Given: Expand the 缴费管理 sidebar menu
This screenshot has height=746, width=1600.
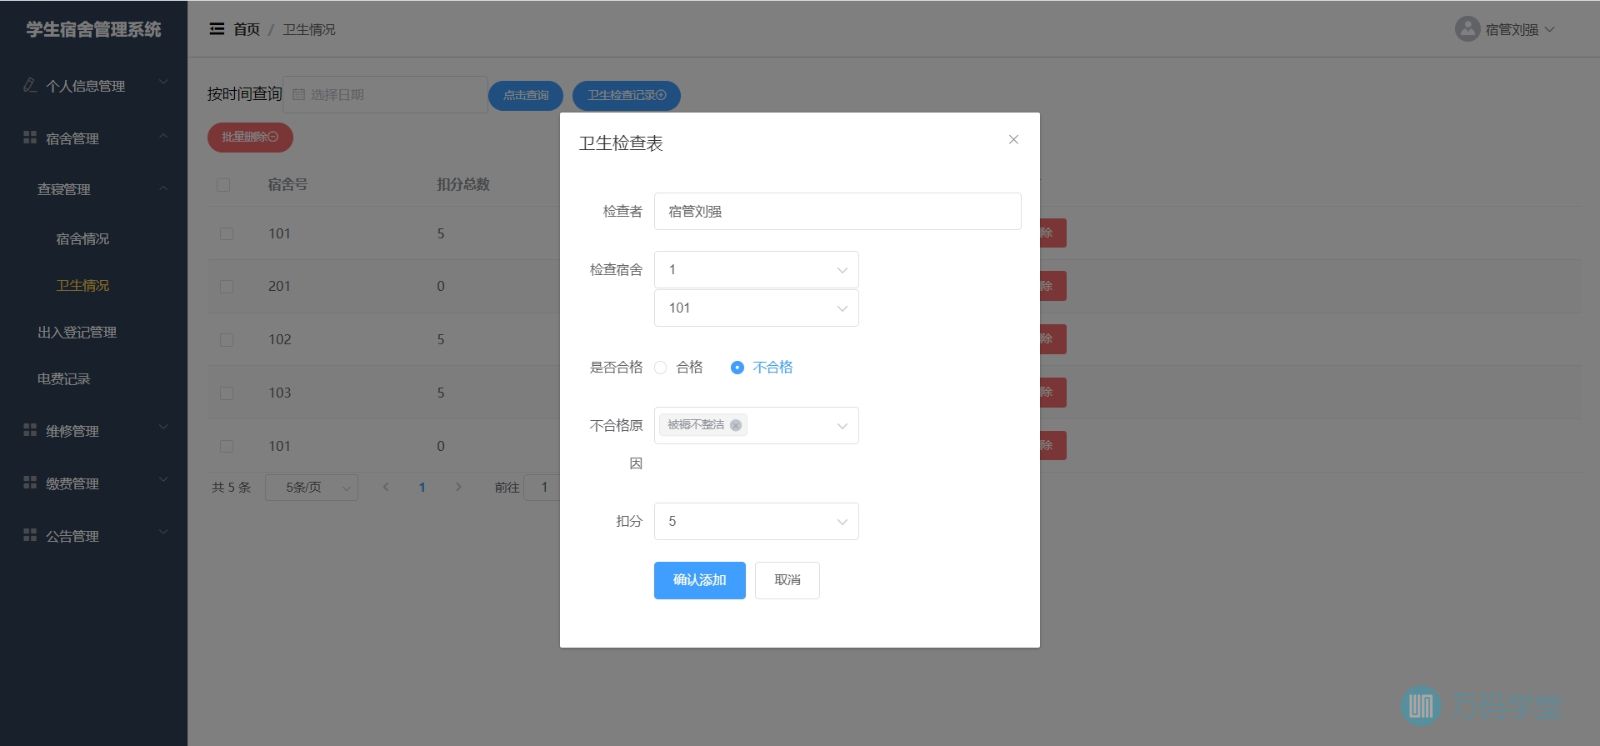Looking at the screenshot, I should coord(93,483).
